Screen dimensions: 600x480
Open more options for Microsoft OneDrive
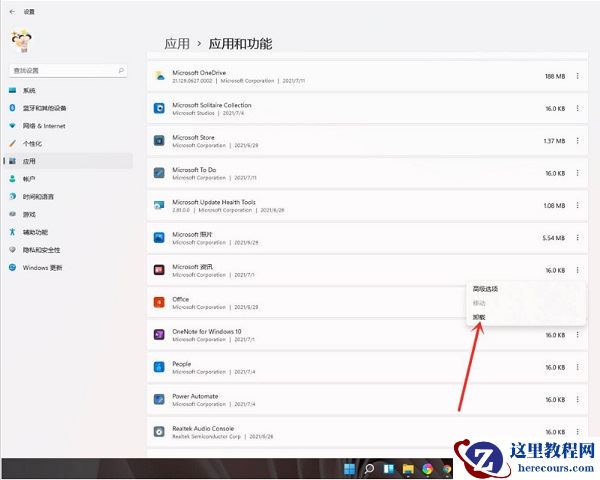coord(577,76)
